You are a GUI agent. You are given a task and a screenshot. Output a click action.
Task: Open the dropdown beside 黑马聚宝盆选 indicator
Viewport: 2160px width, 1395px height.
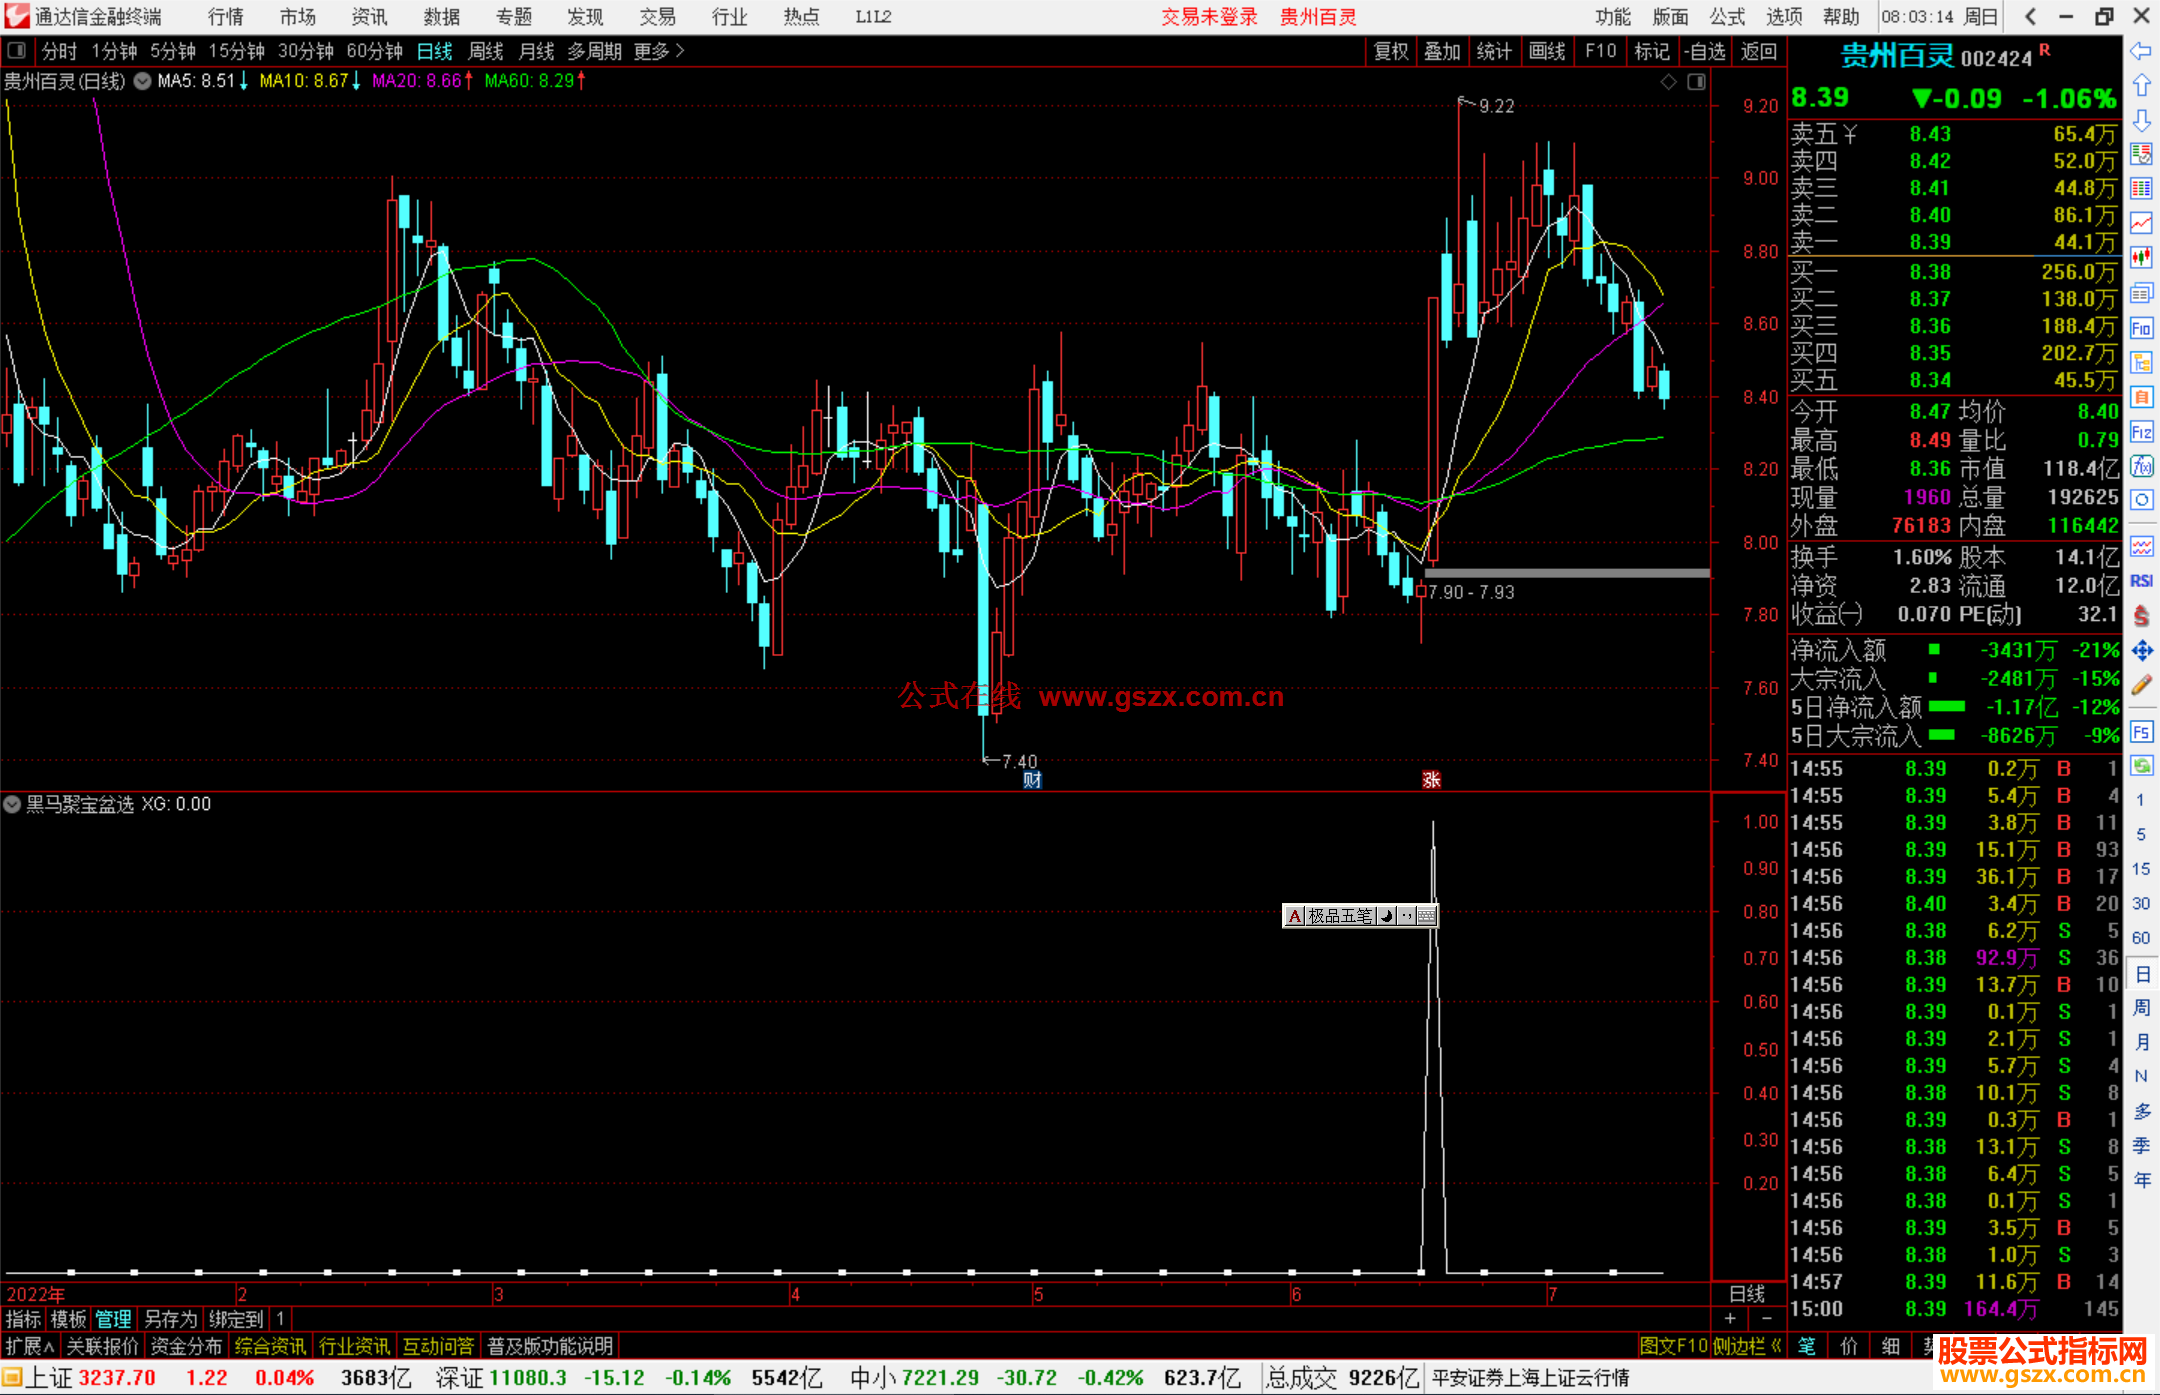[x=12, y=804]
